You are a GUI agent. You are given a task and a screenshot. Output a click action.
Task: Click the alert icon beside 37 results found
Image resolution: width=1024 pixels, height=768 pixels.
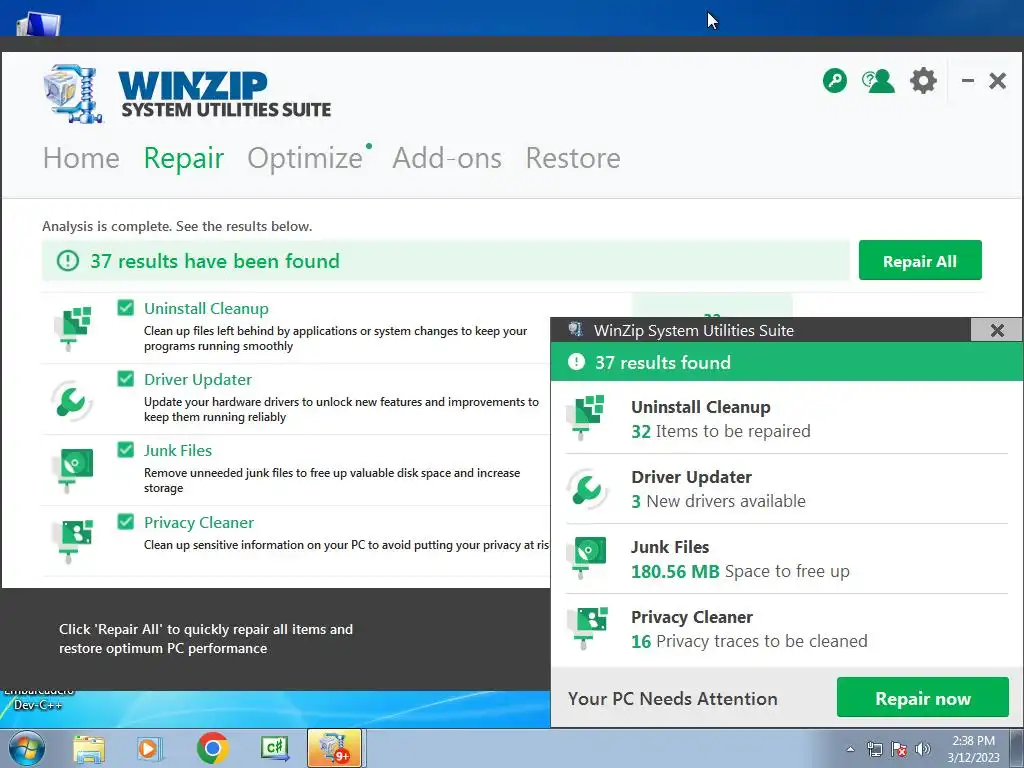576,362
